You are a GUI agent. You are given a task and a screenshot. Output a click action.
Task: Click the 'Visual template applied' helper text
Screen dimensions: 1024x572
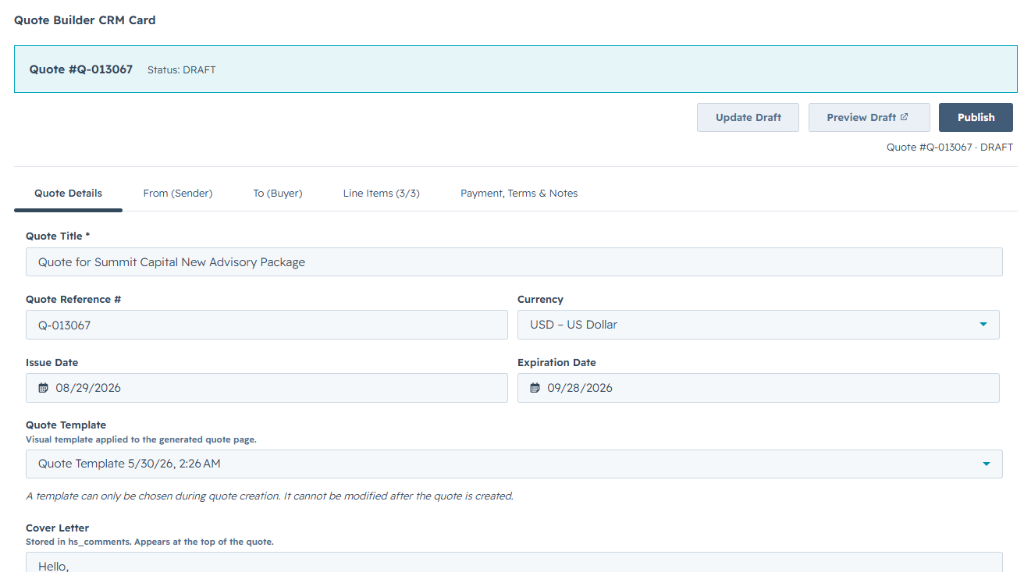[x=141, y=440]
